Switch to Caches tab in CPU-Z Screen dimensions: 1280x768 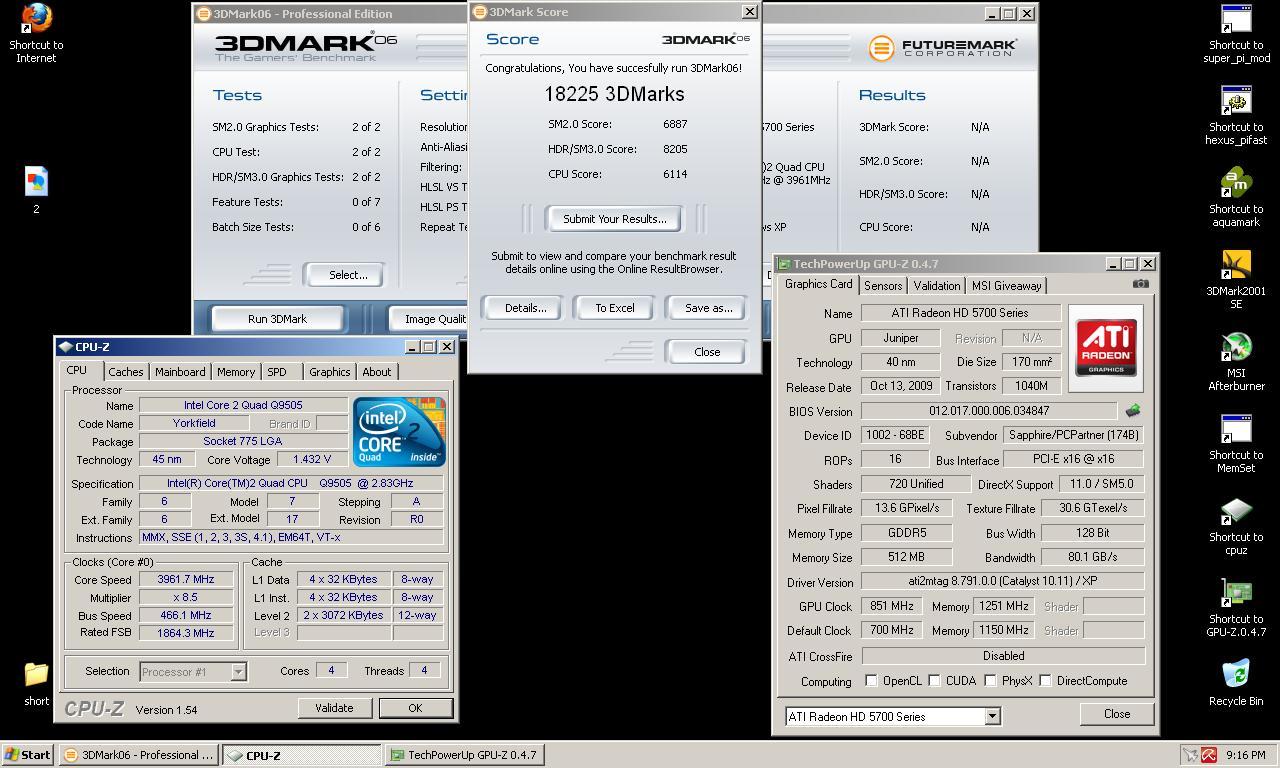125,372
